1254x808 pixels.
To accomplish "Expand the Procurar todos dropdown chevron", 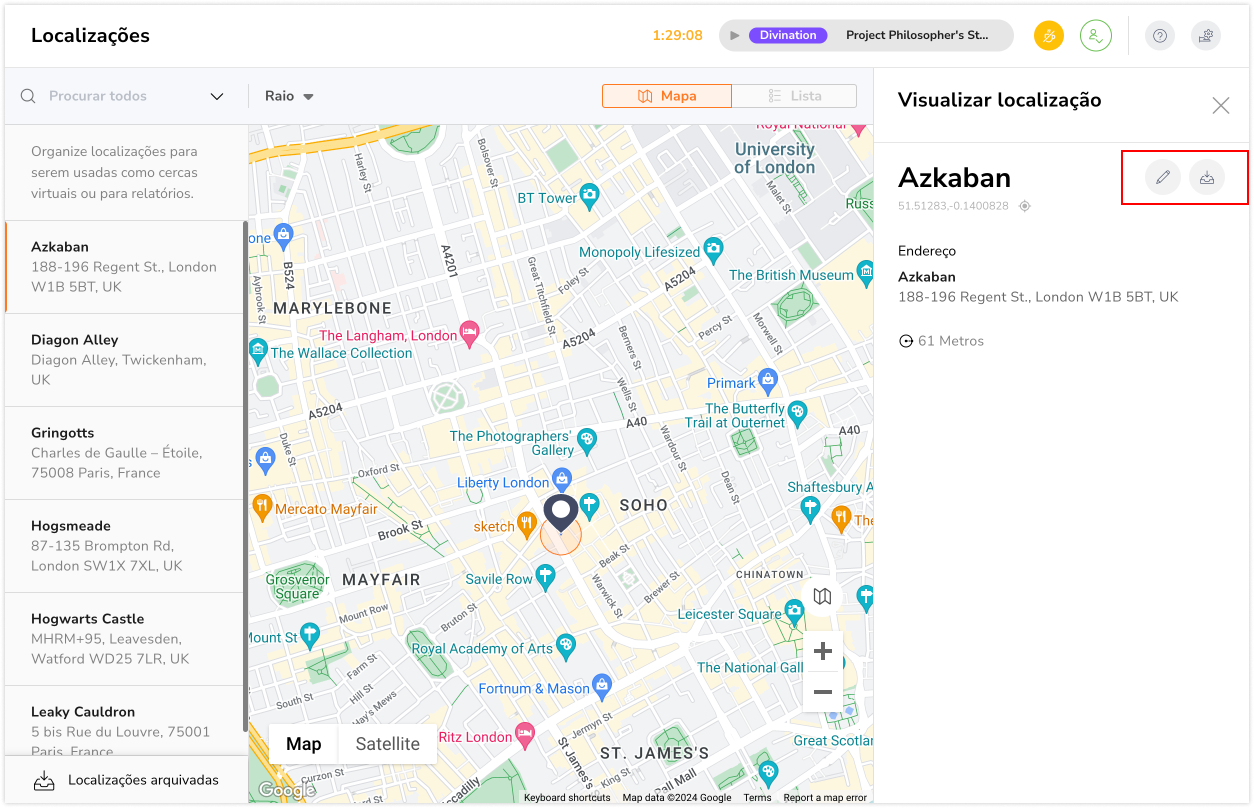I will click(217, 96).
